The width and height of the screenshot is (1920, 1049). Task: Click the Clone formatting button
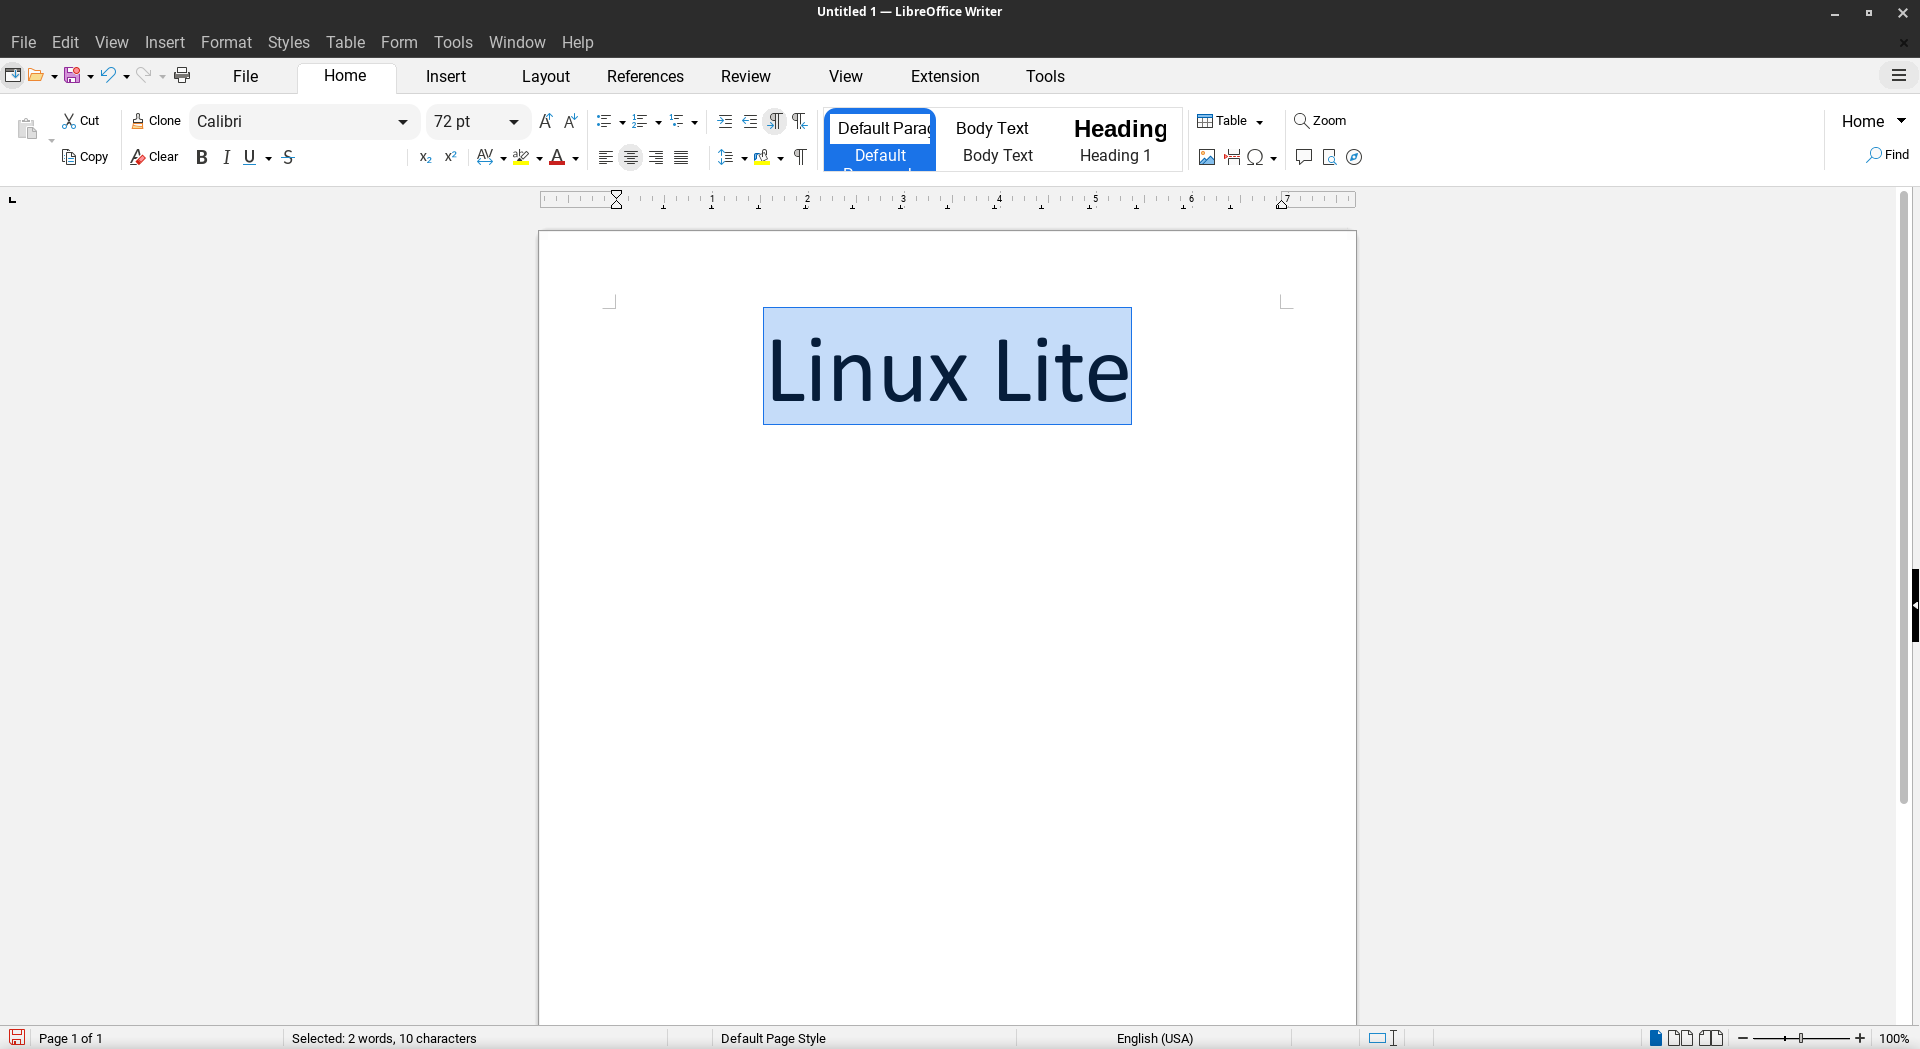pos(156,121)
